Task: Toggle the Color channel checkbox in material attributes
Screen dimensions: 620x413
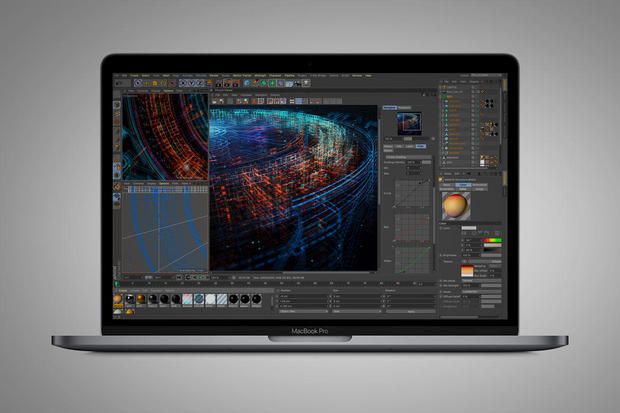Action: click(x=440, y=228)
